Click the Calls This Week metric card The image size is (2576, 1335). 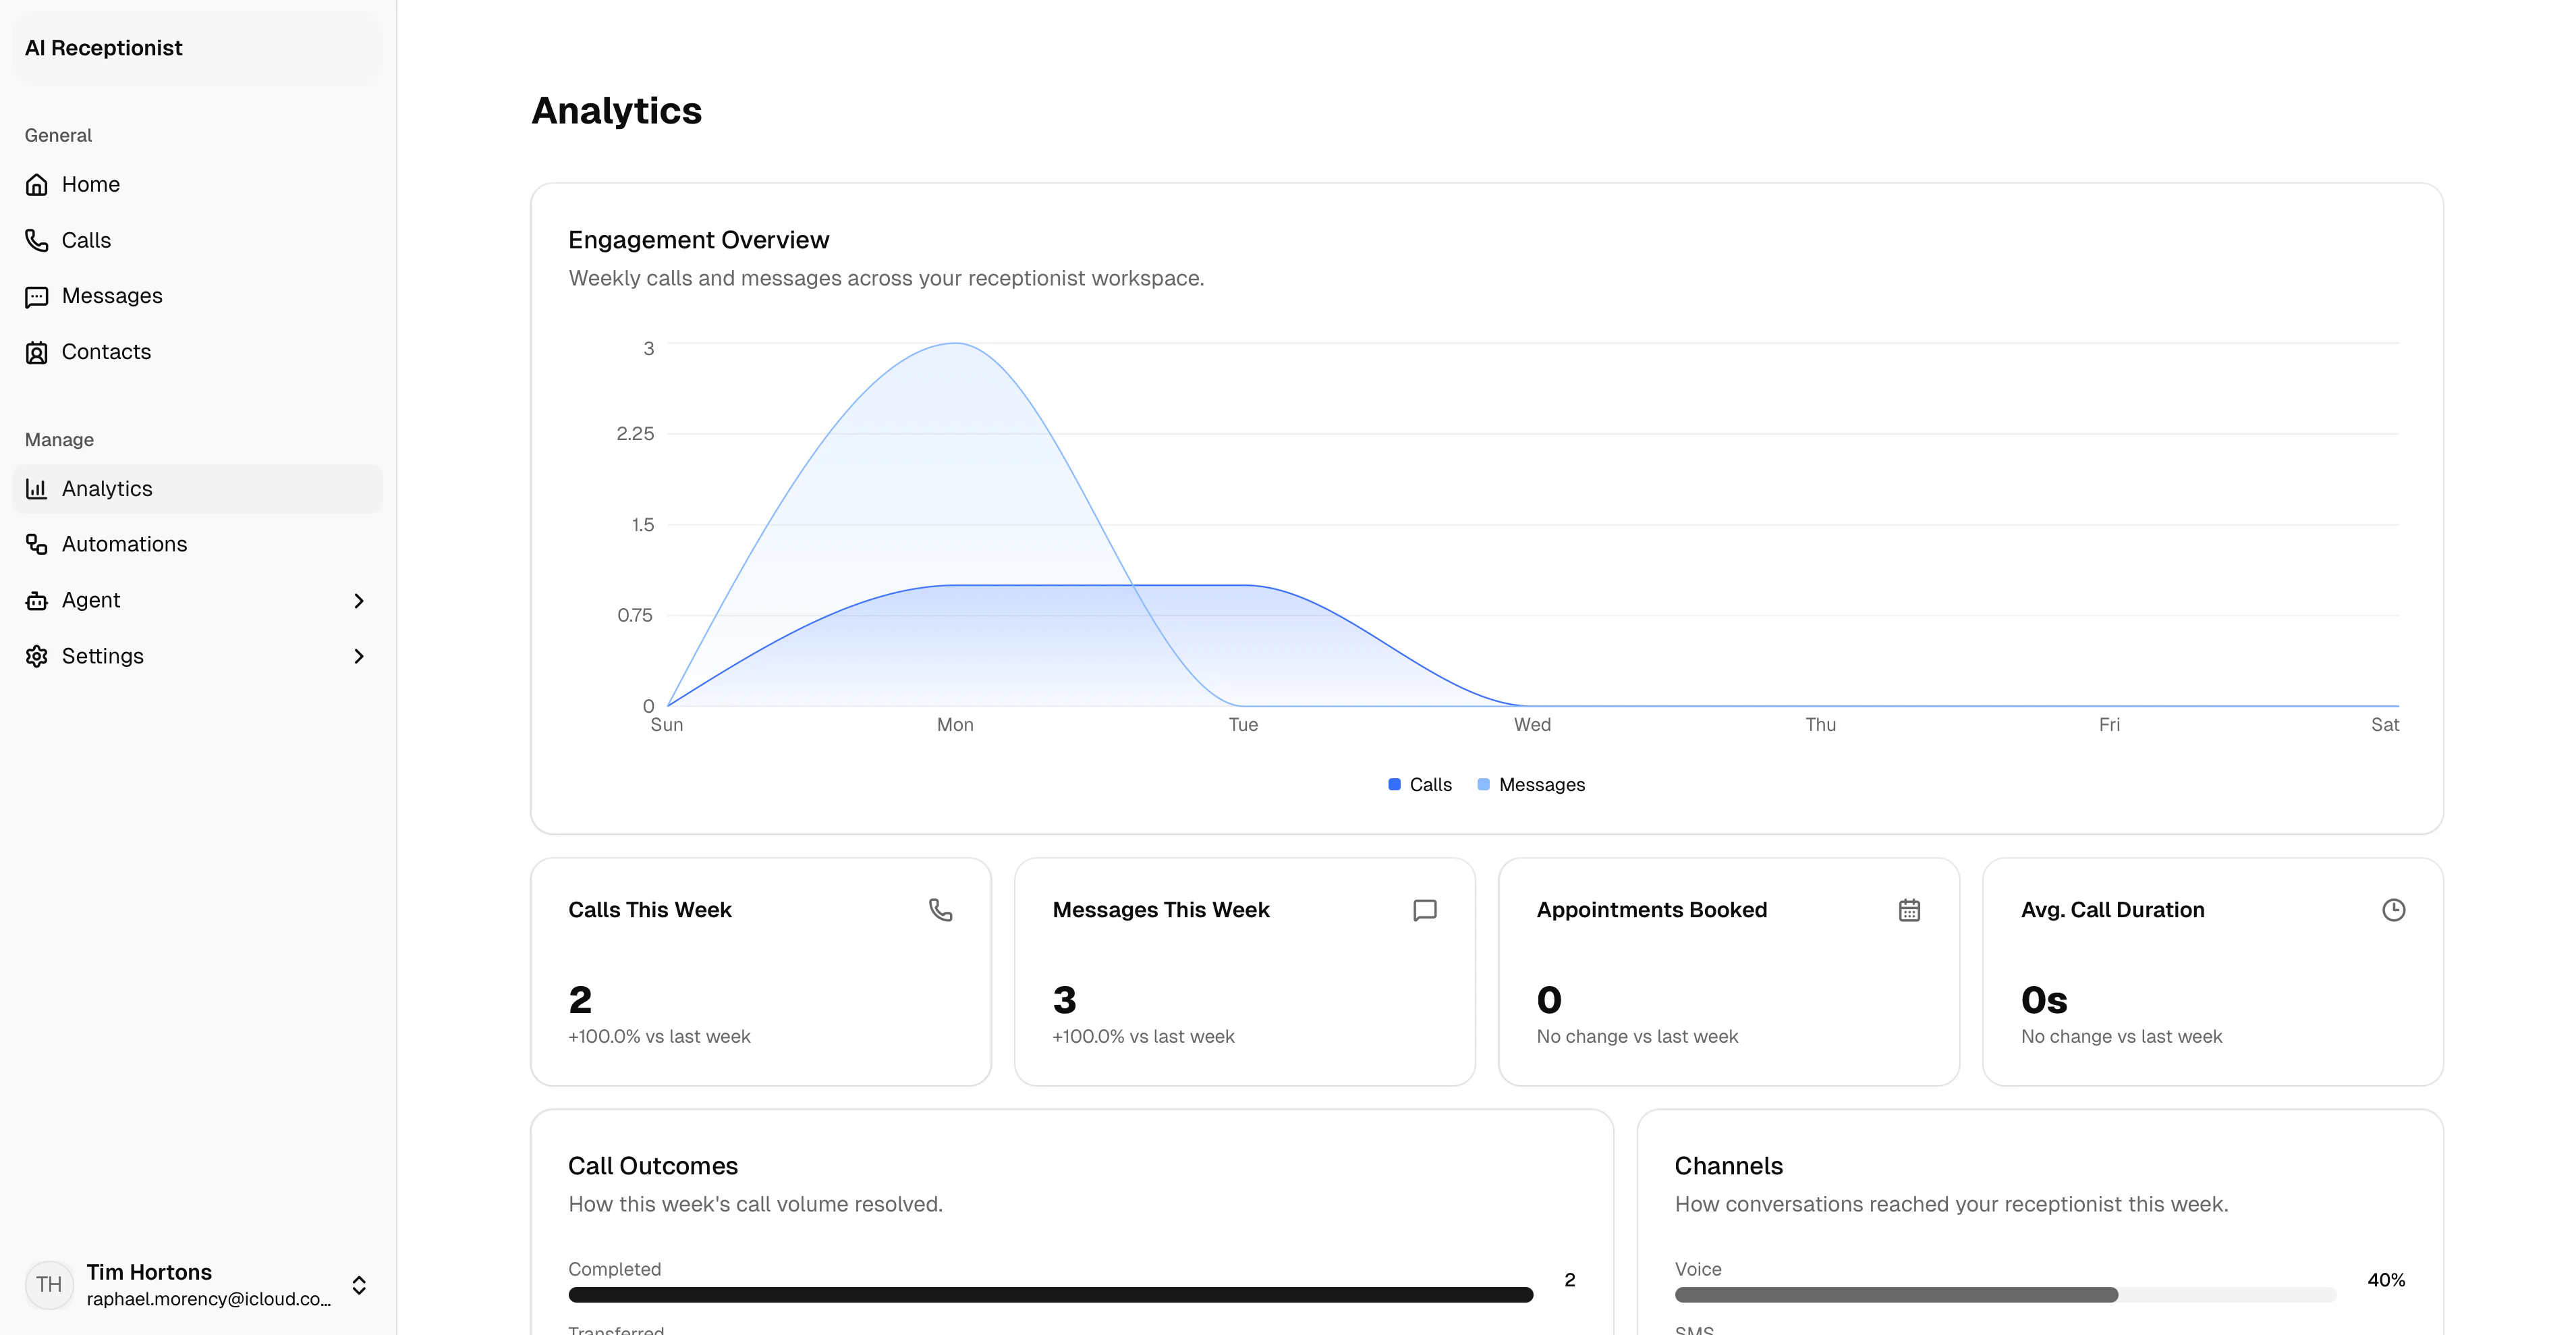(x=760, y=971)
